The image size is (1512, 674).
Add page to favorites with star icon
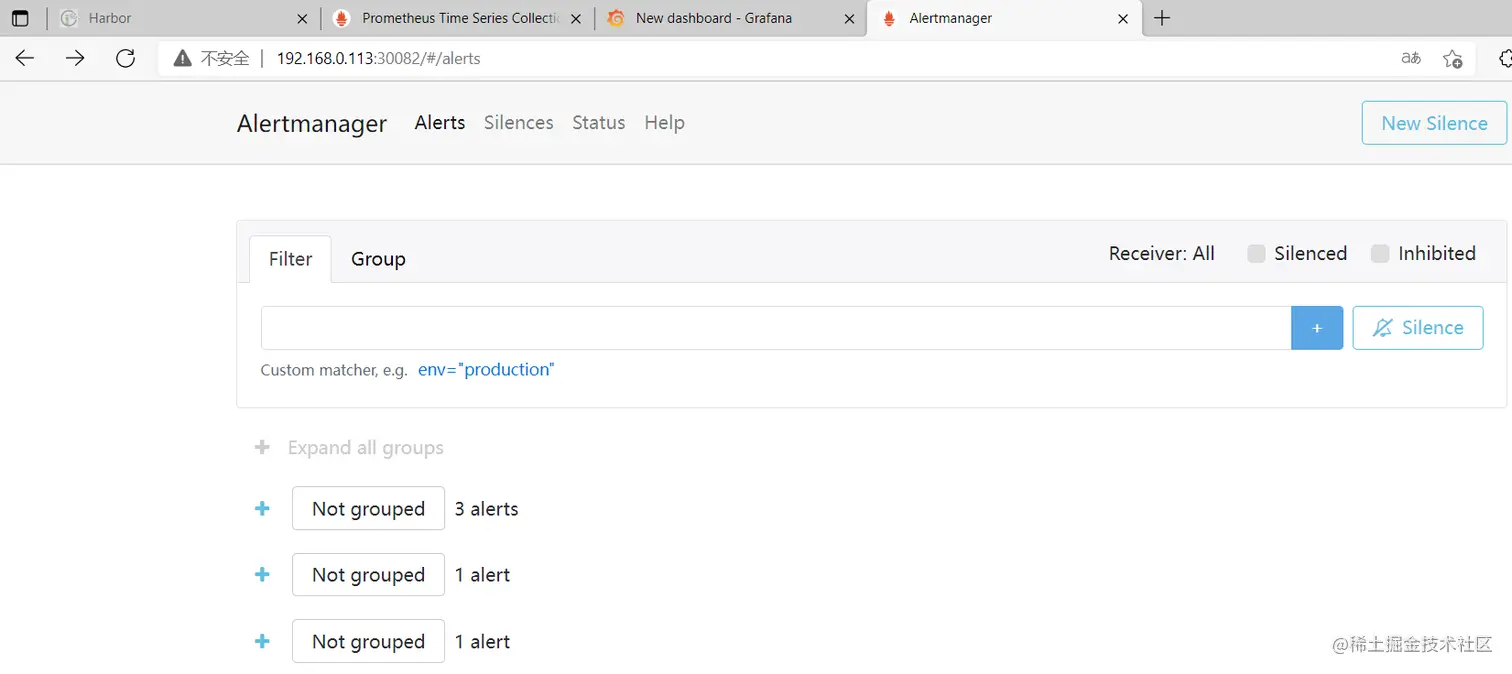click(1453, 59)
